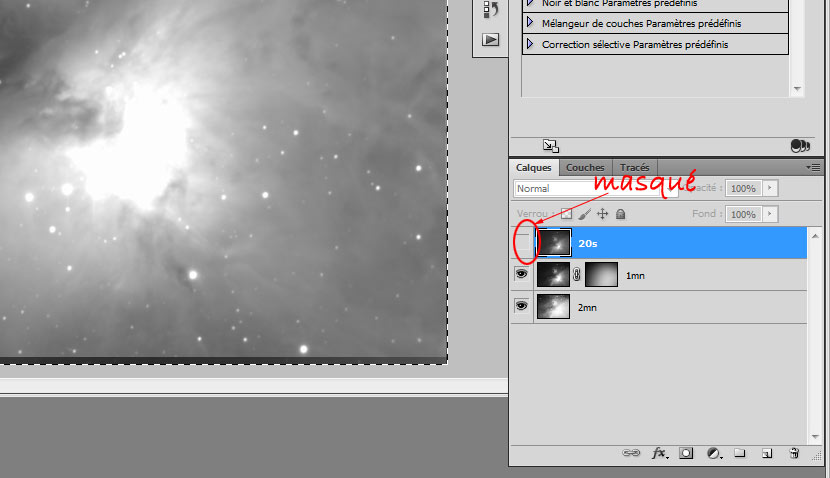Screen dimensions: 830x478
Task: Toggle clip-to-layer for new adjustments
Action: 800,146
